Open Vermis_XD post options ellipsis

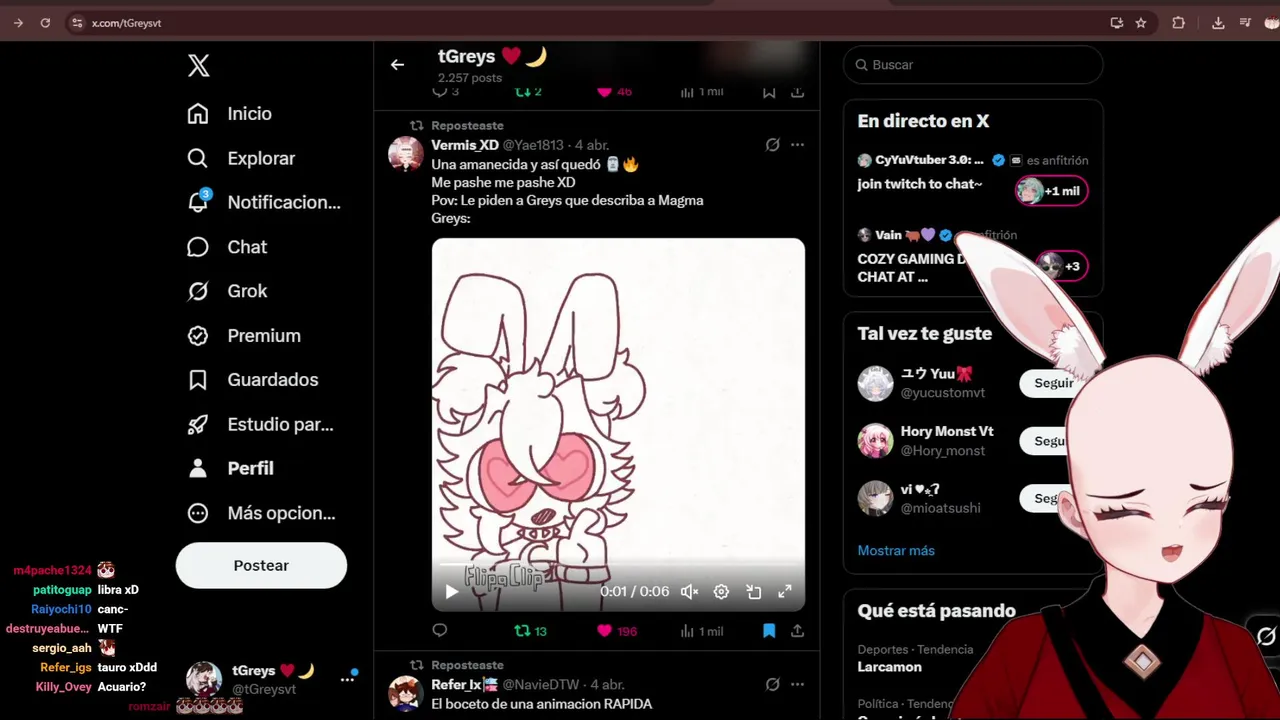(797, 145)
